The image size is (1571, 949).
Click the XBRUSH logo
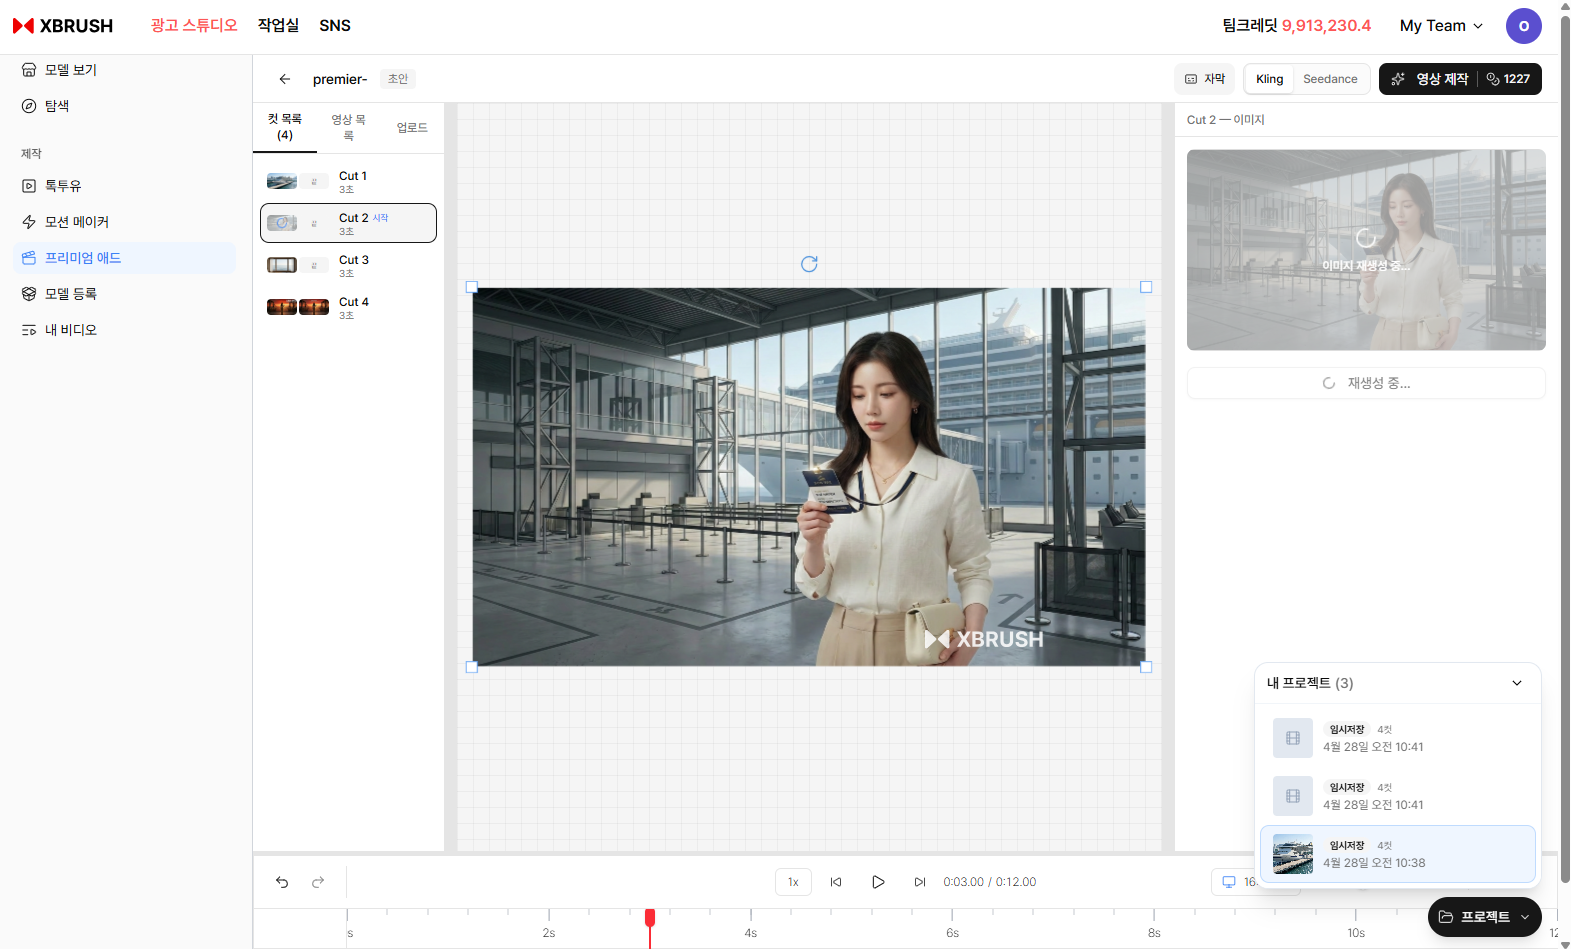click(x=63, y=26)
